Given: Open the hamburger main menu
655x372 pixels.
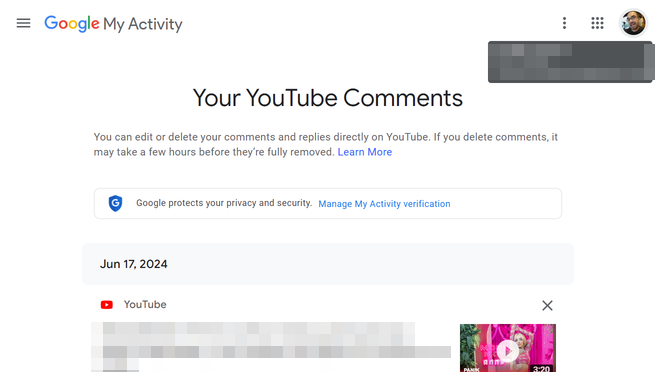Looking at the screenshot, I should point(23,23).
